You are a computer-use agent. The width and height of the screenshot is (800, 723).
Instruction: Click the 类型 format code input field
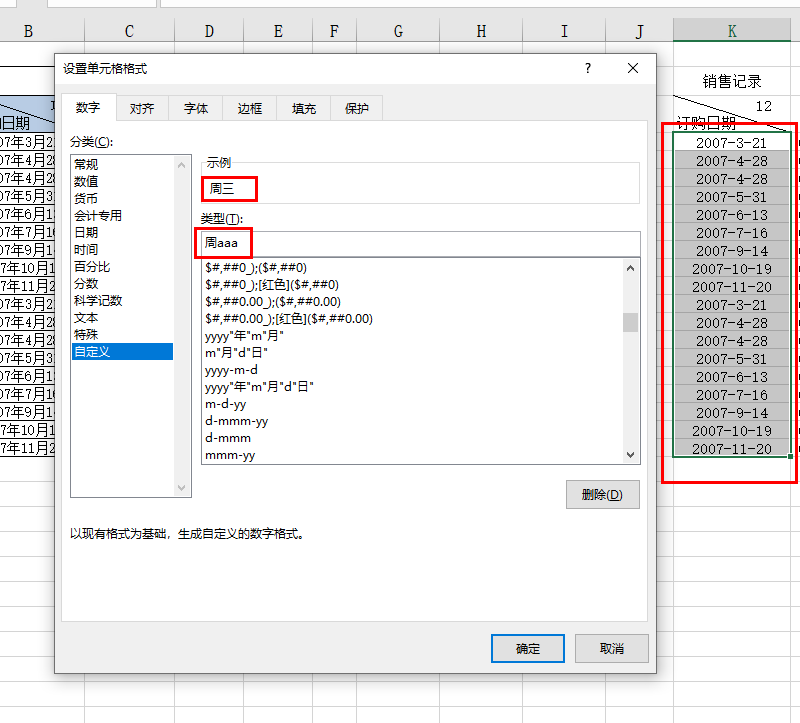[420, 243]
